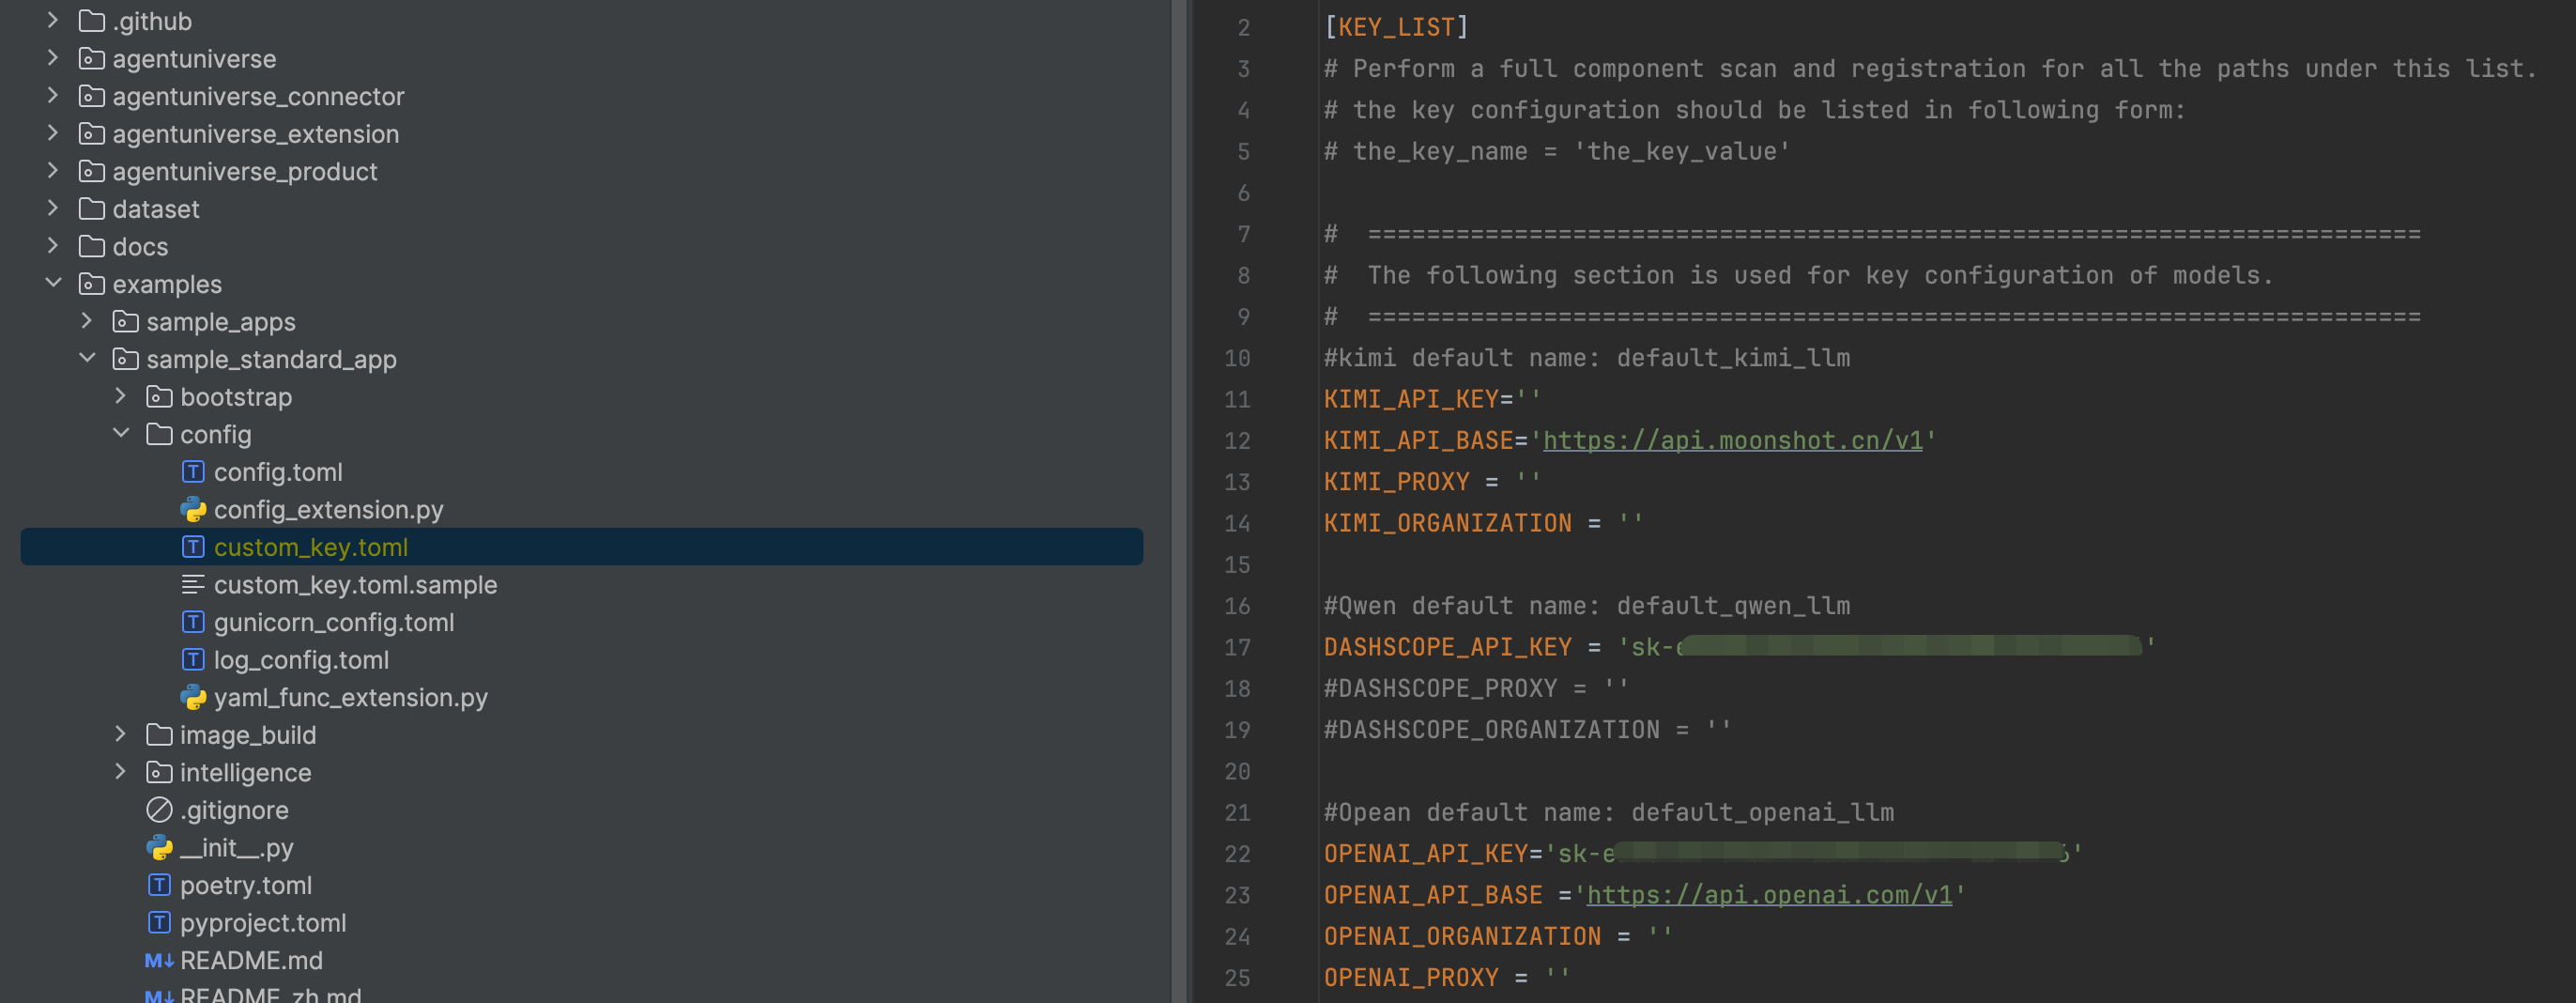Collapse the config folder
The width and height of the screenshot is (2576, 1003).
click(121, 433)
